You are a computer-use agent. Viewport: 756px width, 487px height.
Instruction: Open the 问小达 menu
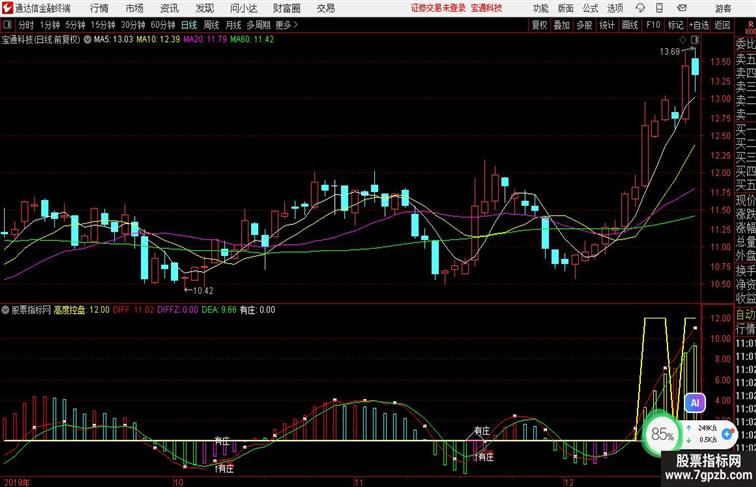pyautogui.click(x=243, y=8)
